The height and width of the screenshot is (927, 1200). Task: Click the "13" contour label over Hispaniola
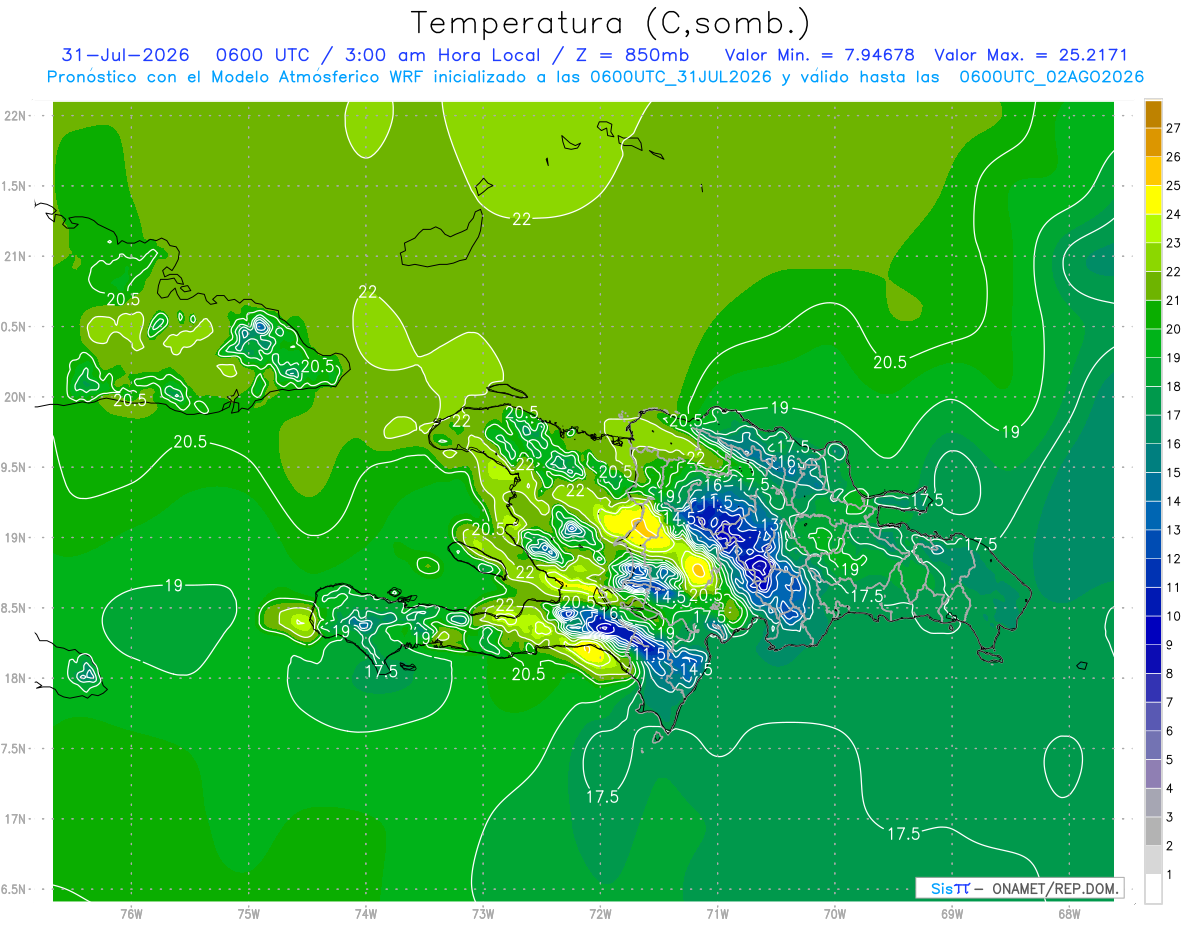click(770, 524)
